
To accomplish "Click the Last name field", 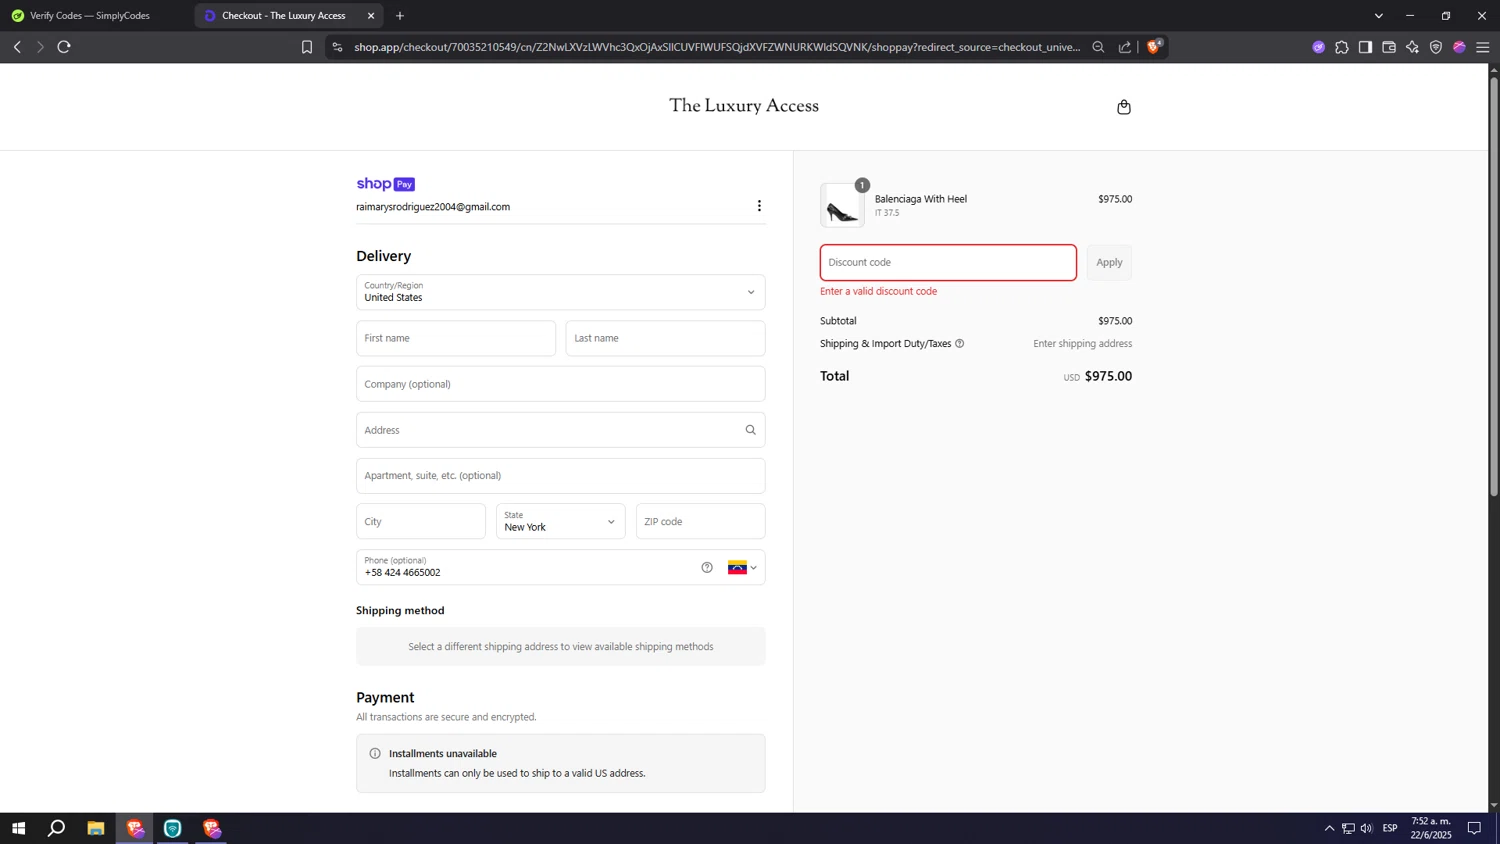I will coord(666,338).
